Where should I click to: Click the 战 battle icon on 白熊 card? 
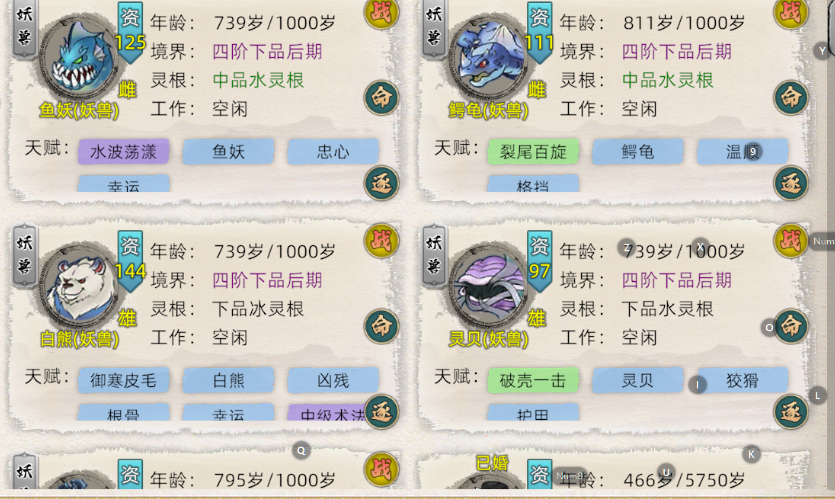click(x=381, y=241)
